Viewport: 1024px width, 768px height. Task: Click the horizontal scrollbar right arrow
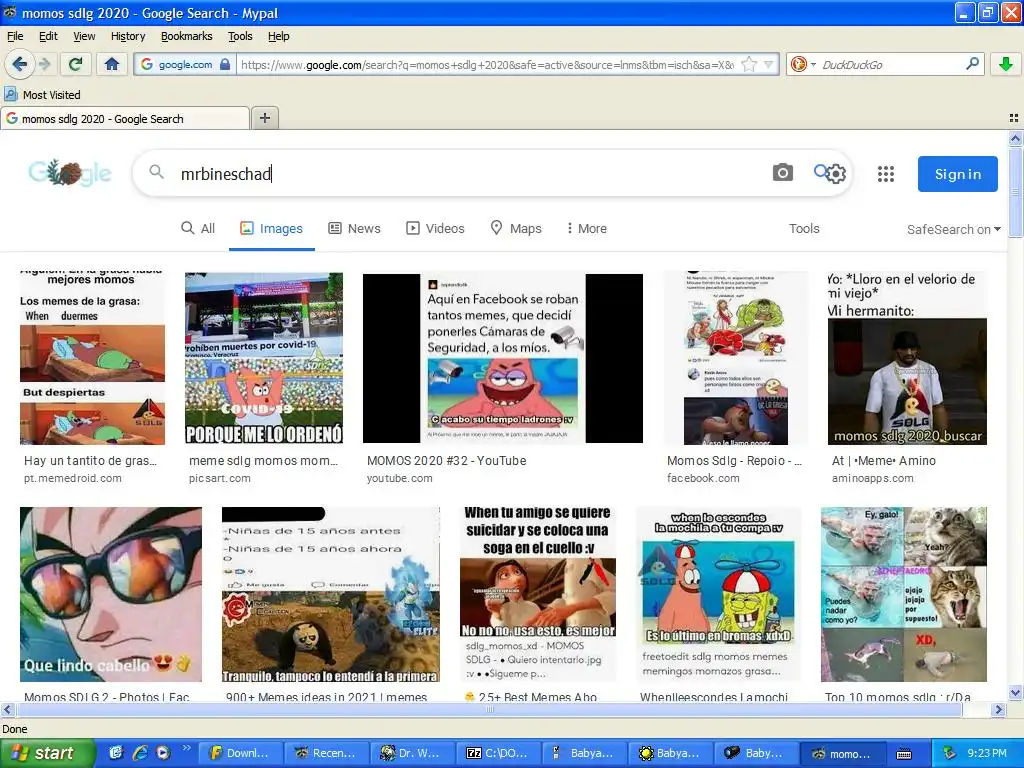coord(999,709)
